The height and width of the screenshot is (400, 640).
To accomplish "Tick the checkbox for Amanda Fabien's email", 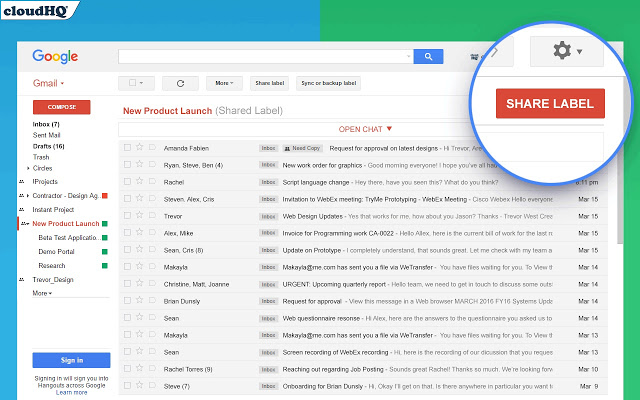I will point(127,147).
